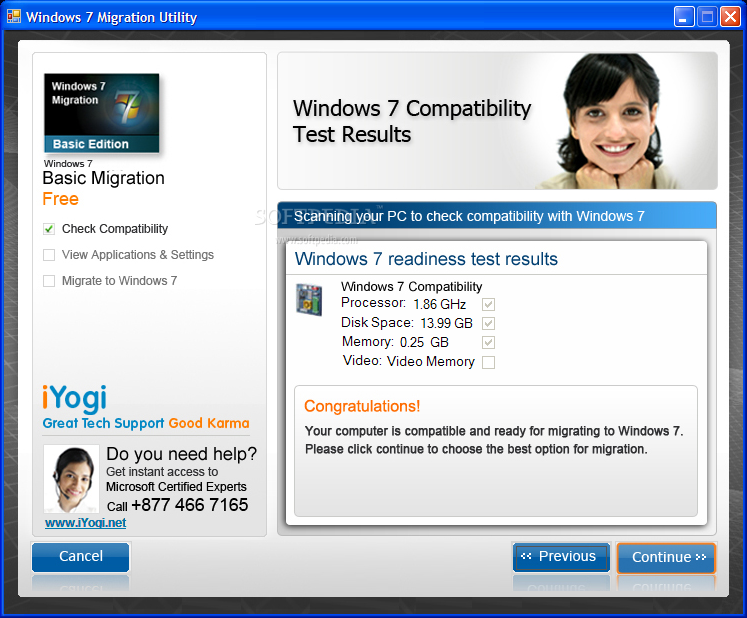Image resolution: width=747 pixels, height=618 pixels.
Task: Click the orange 'Free' label
Action: pyautogui.click(x=61, y=199)
